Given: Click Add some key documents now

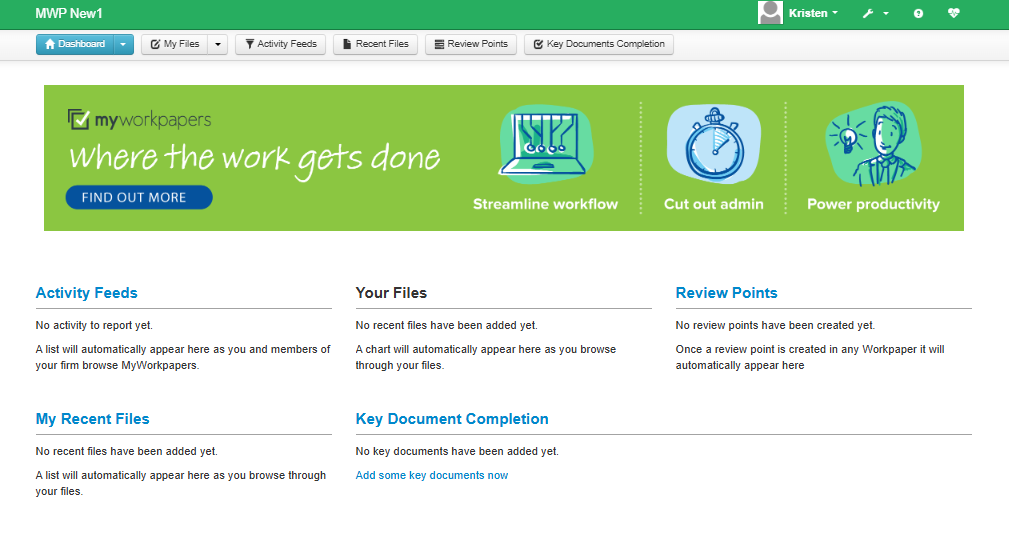Looking at the screenshot, I should [x=432, y=476].
